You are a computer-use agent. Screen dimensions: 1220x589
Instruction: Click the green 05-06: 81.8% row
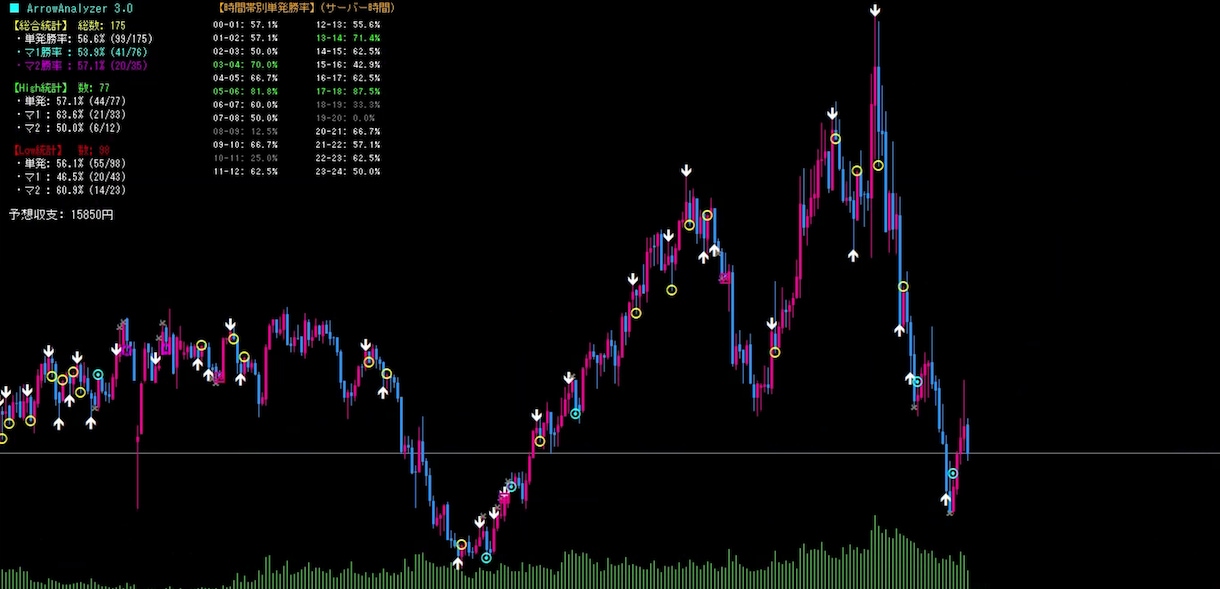(x=246, y=91)
